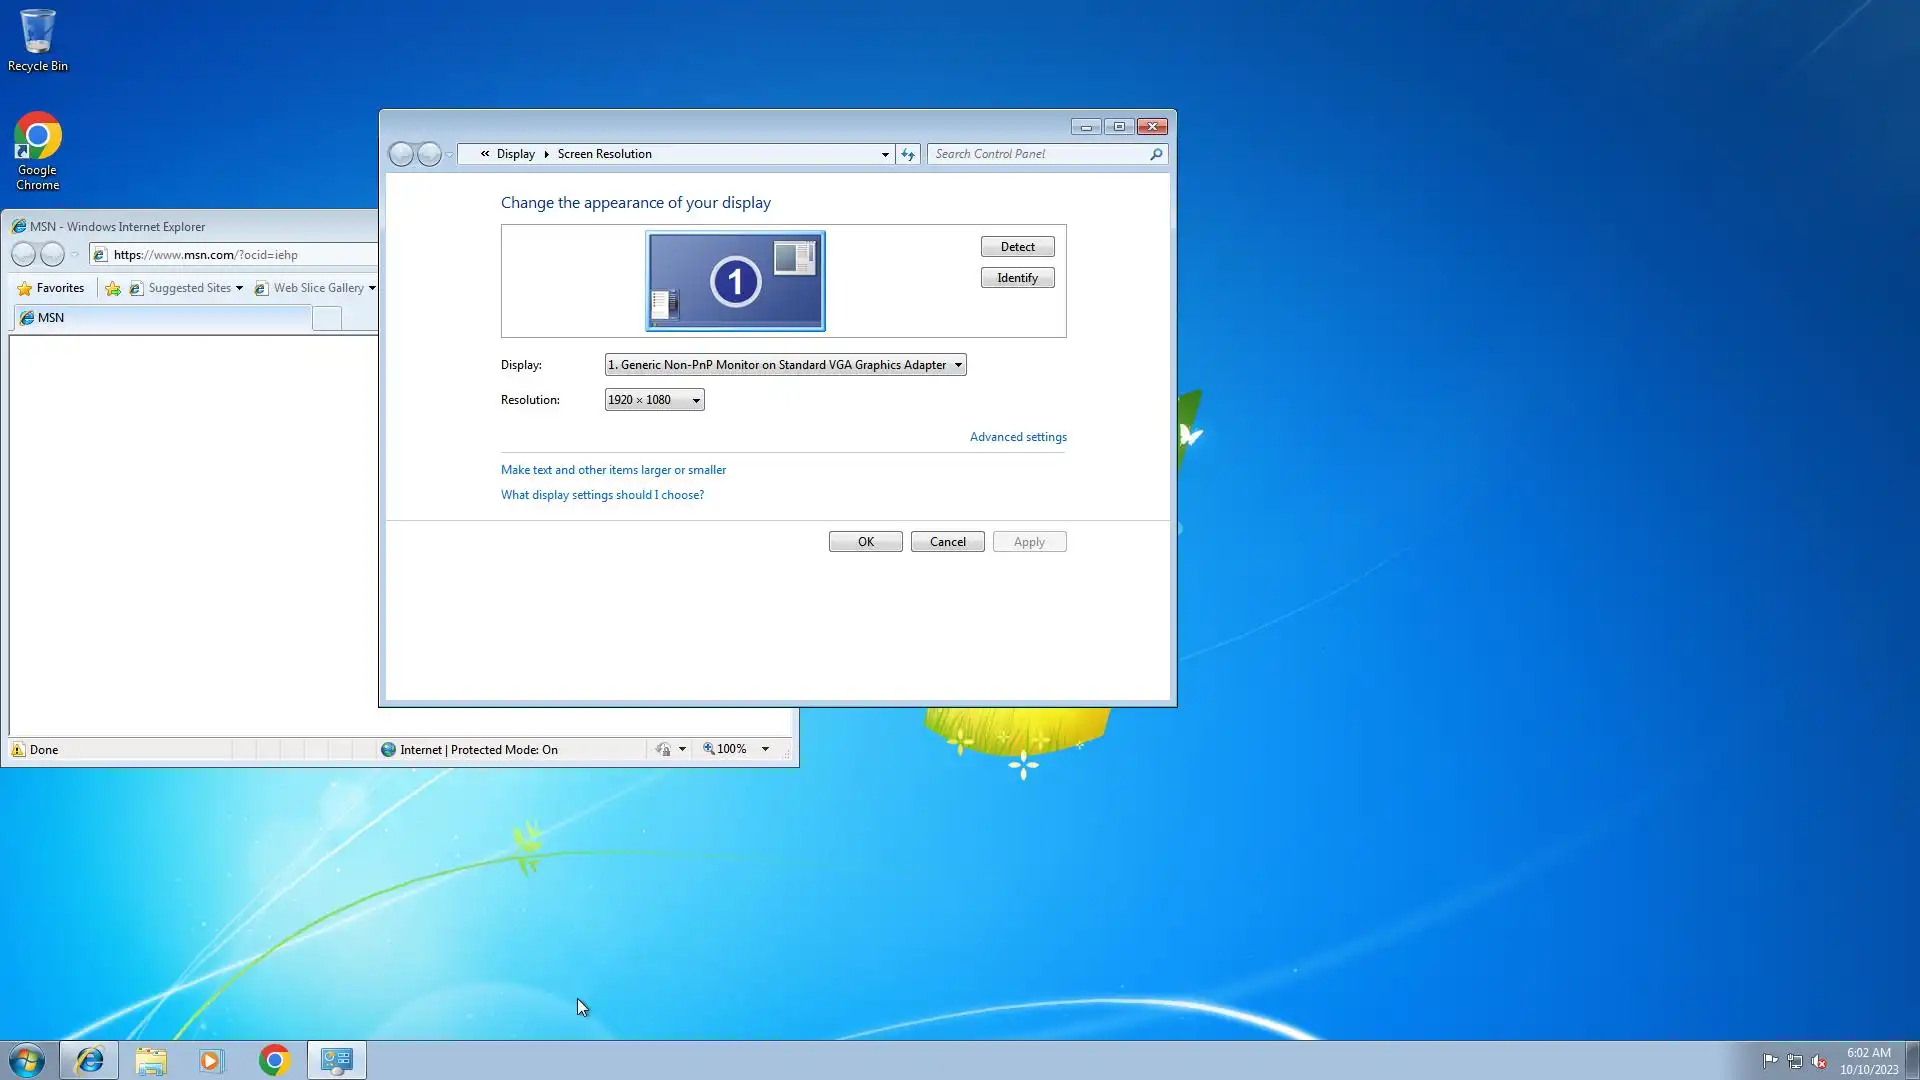Image resolution: width=1920 pixels, height=1080 pixels.
Task: Click the search magnifier in Control Panel
Action: tap(1156, 154)
